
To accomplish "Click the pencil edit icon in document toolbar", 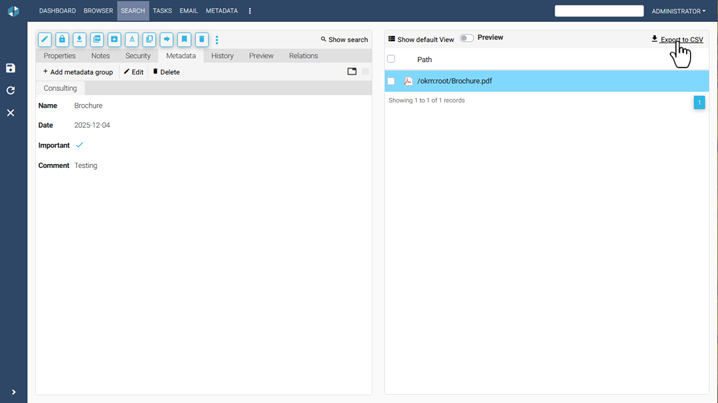I will pos(45,39).
